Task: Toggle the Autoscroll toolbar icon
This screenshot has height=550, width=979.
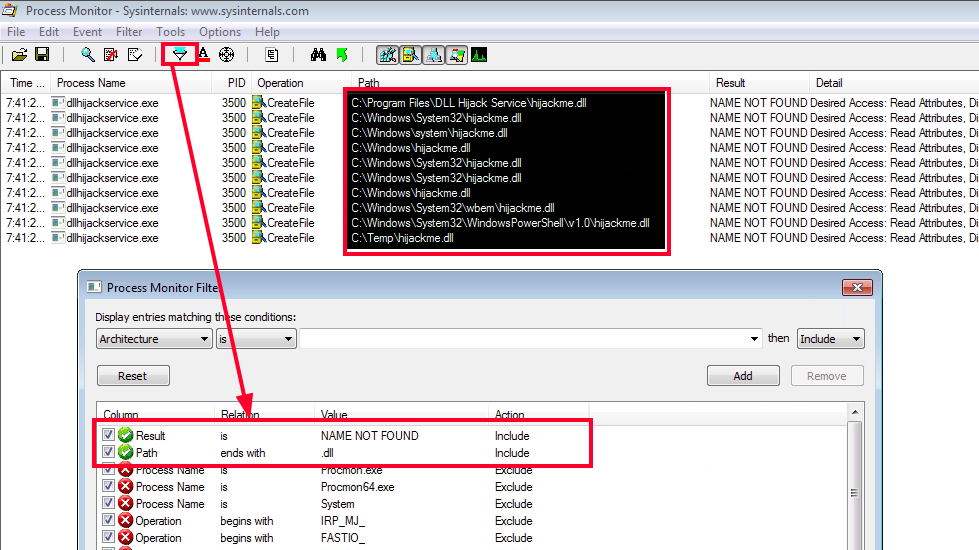Action: 111,55
